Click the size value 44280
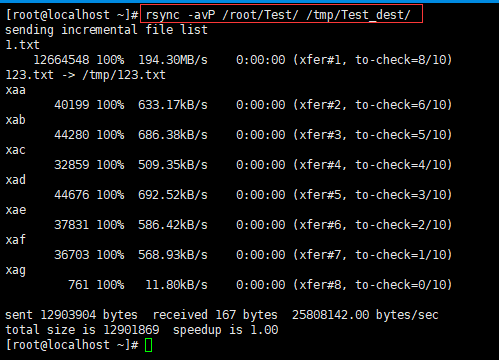 [x=72, y=135]
